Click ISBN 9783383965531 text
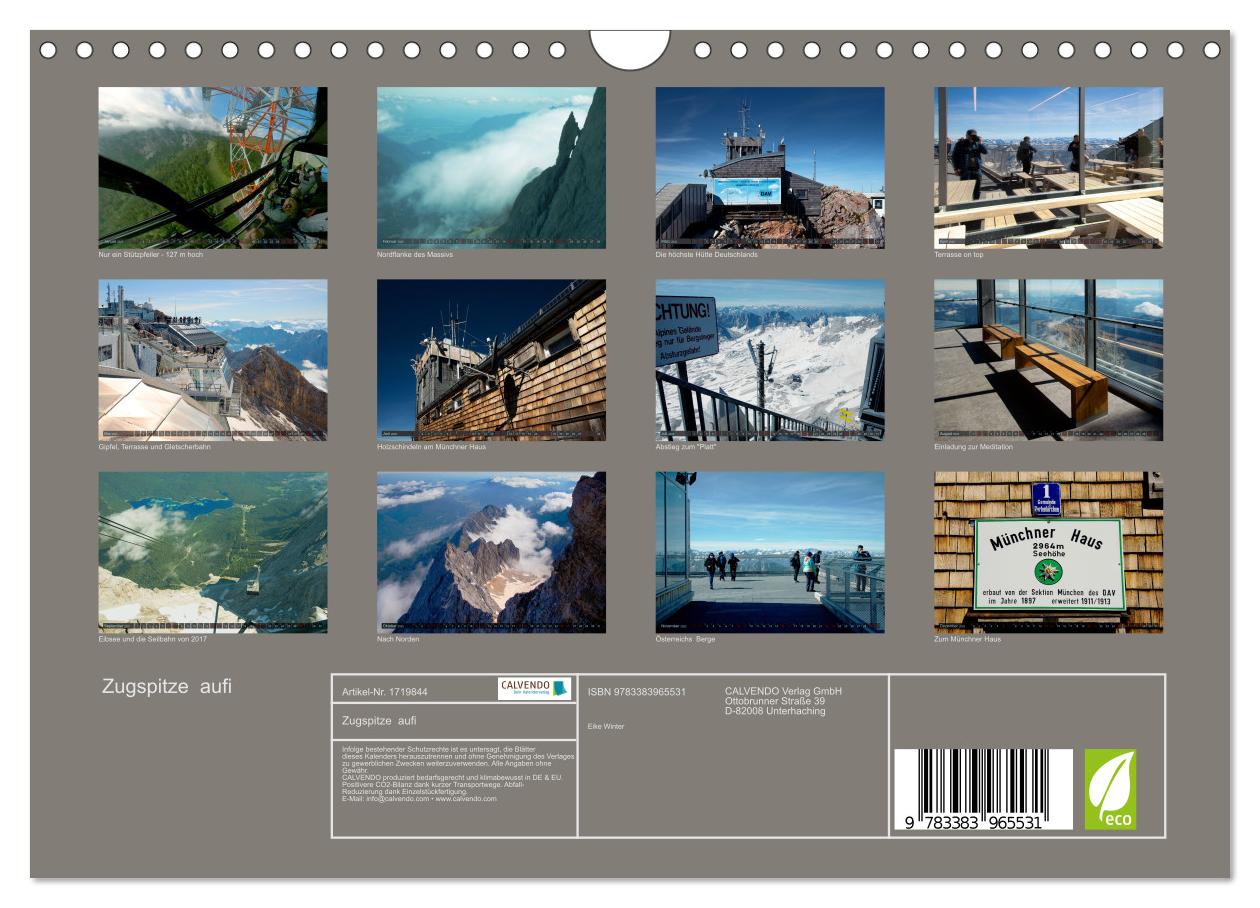The width and height of the screenshot is (1260, 908). click(x=637, y=692)
